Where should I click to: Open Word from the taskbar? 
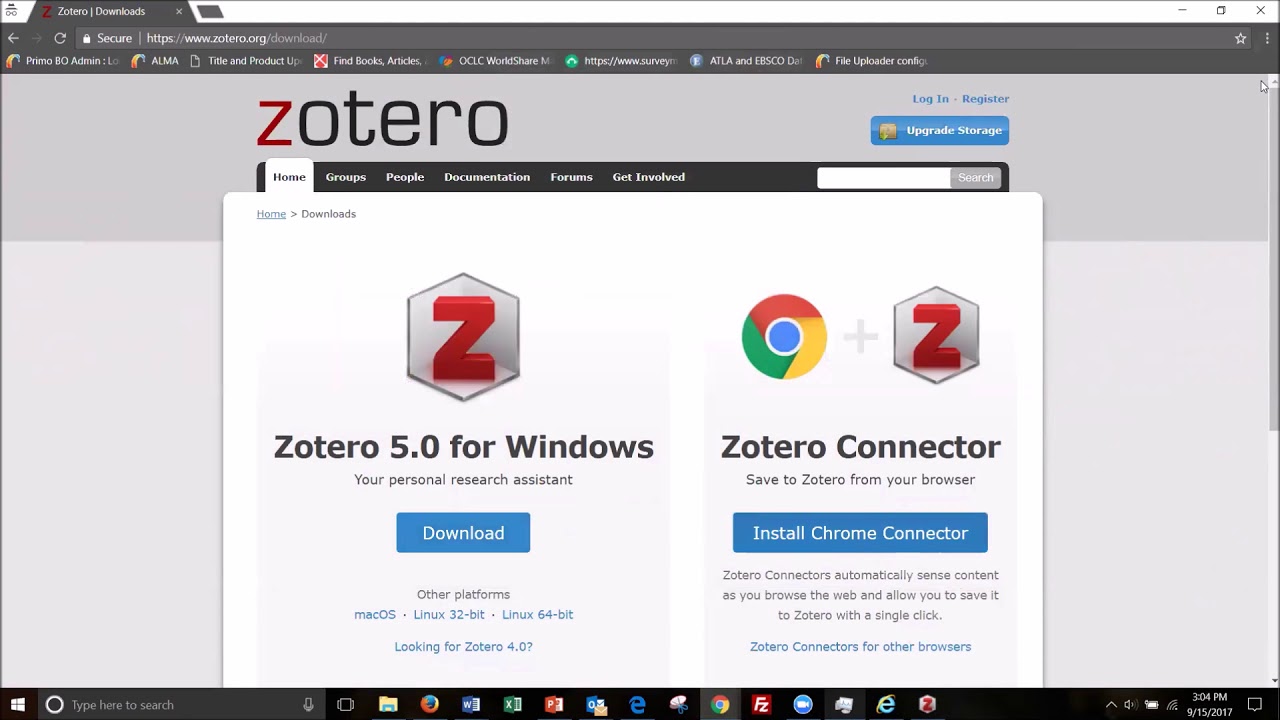pos(471,705)
